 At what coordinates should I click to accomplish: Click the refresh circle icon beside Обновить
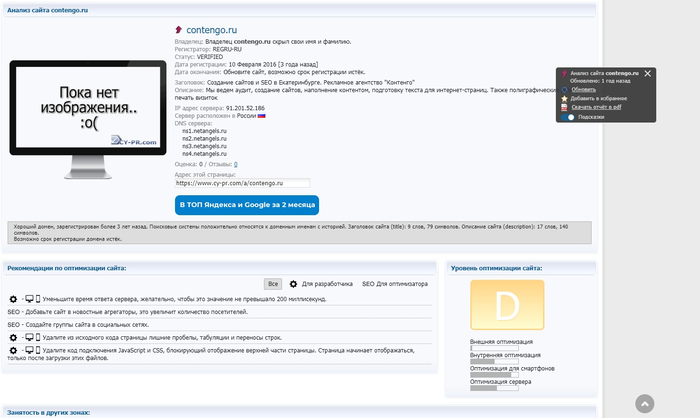pos(565,90)
